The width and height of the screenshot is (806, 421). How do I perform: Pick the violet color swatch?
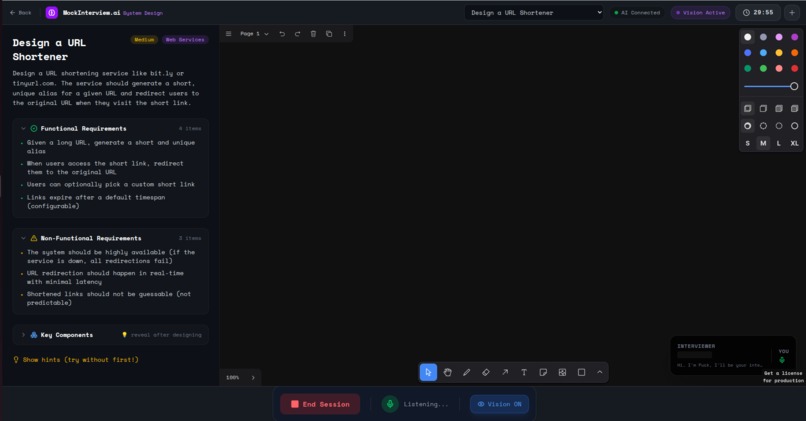tap(795, 37)
